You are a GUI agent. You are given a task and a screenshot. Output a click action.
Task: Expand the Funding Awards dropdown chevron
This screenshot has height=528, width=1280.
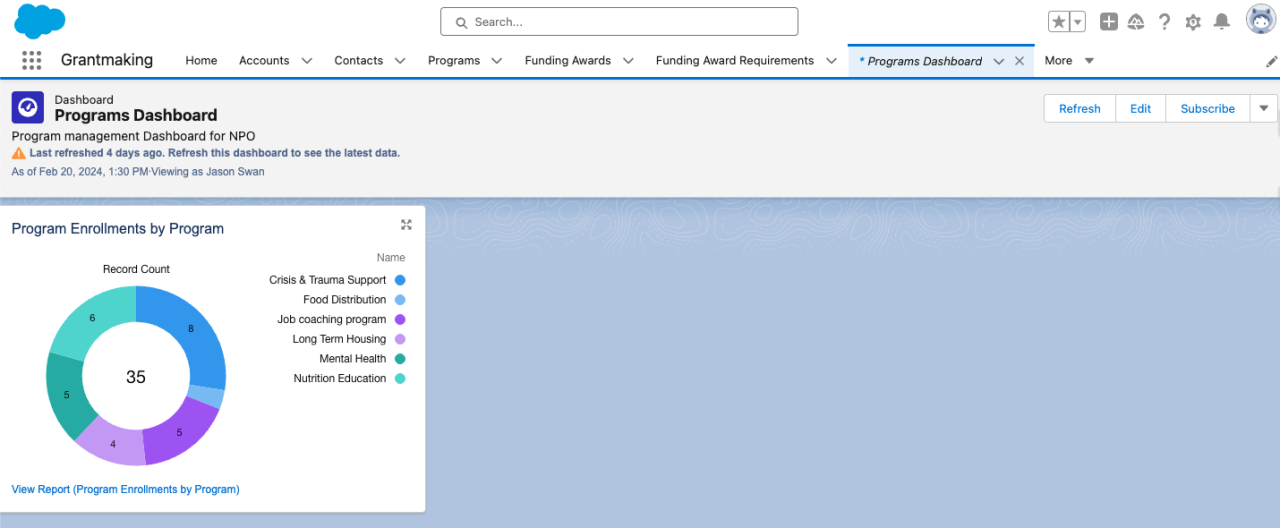click(628, 61)
